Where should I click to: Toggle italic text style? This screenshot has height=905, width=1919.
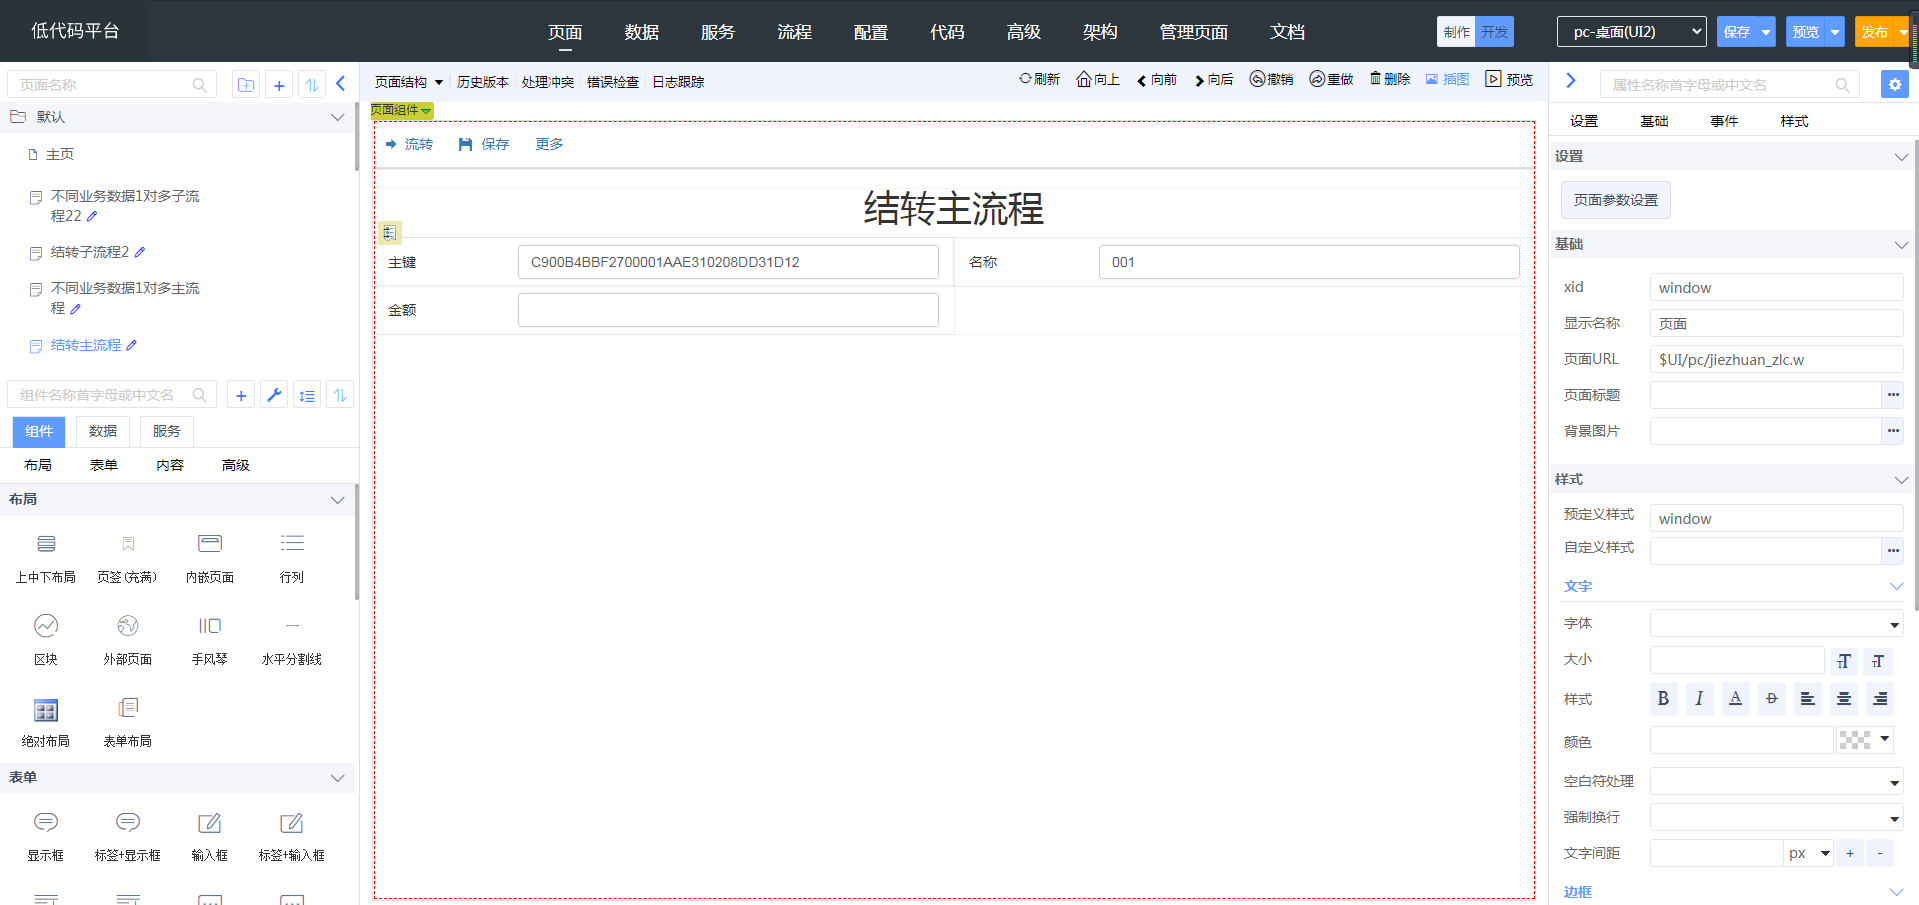pos(1699,699)
